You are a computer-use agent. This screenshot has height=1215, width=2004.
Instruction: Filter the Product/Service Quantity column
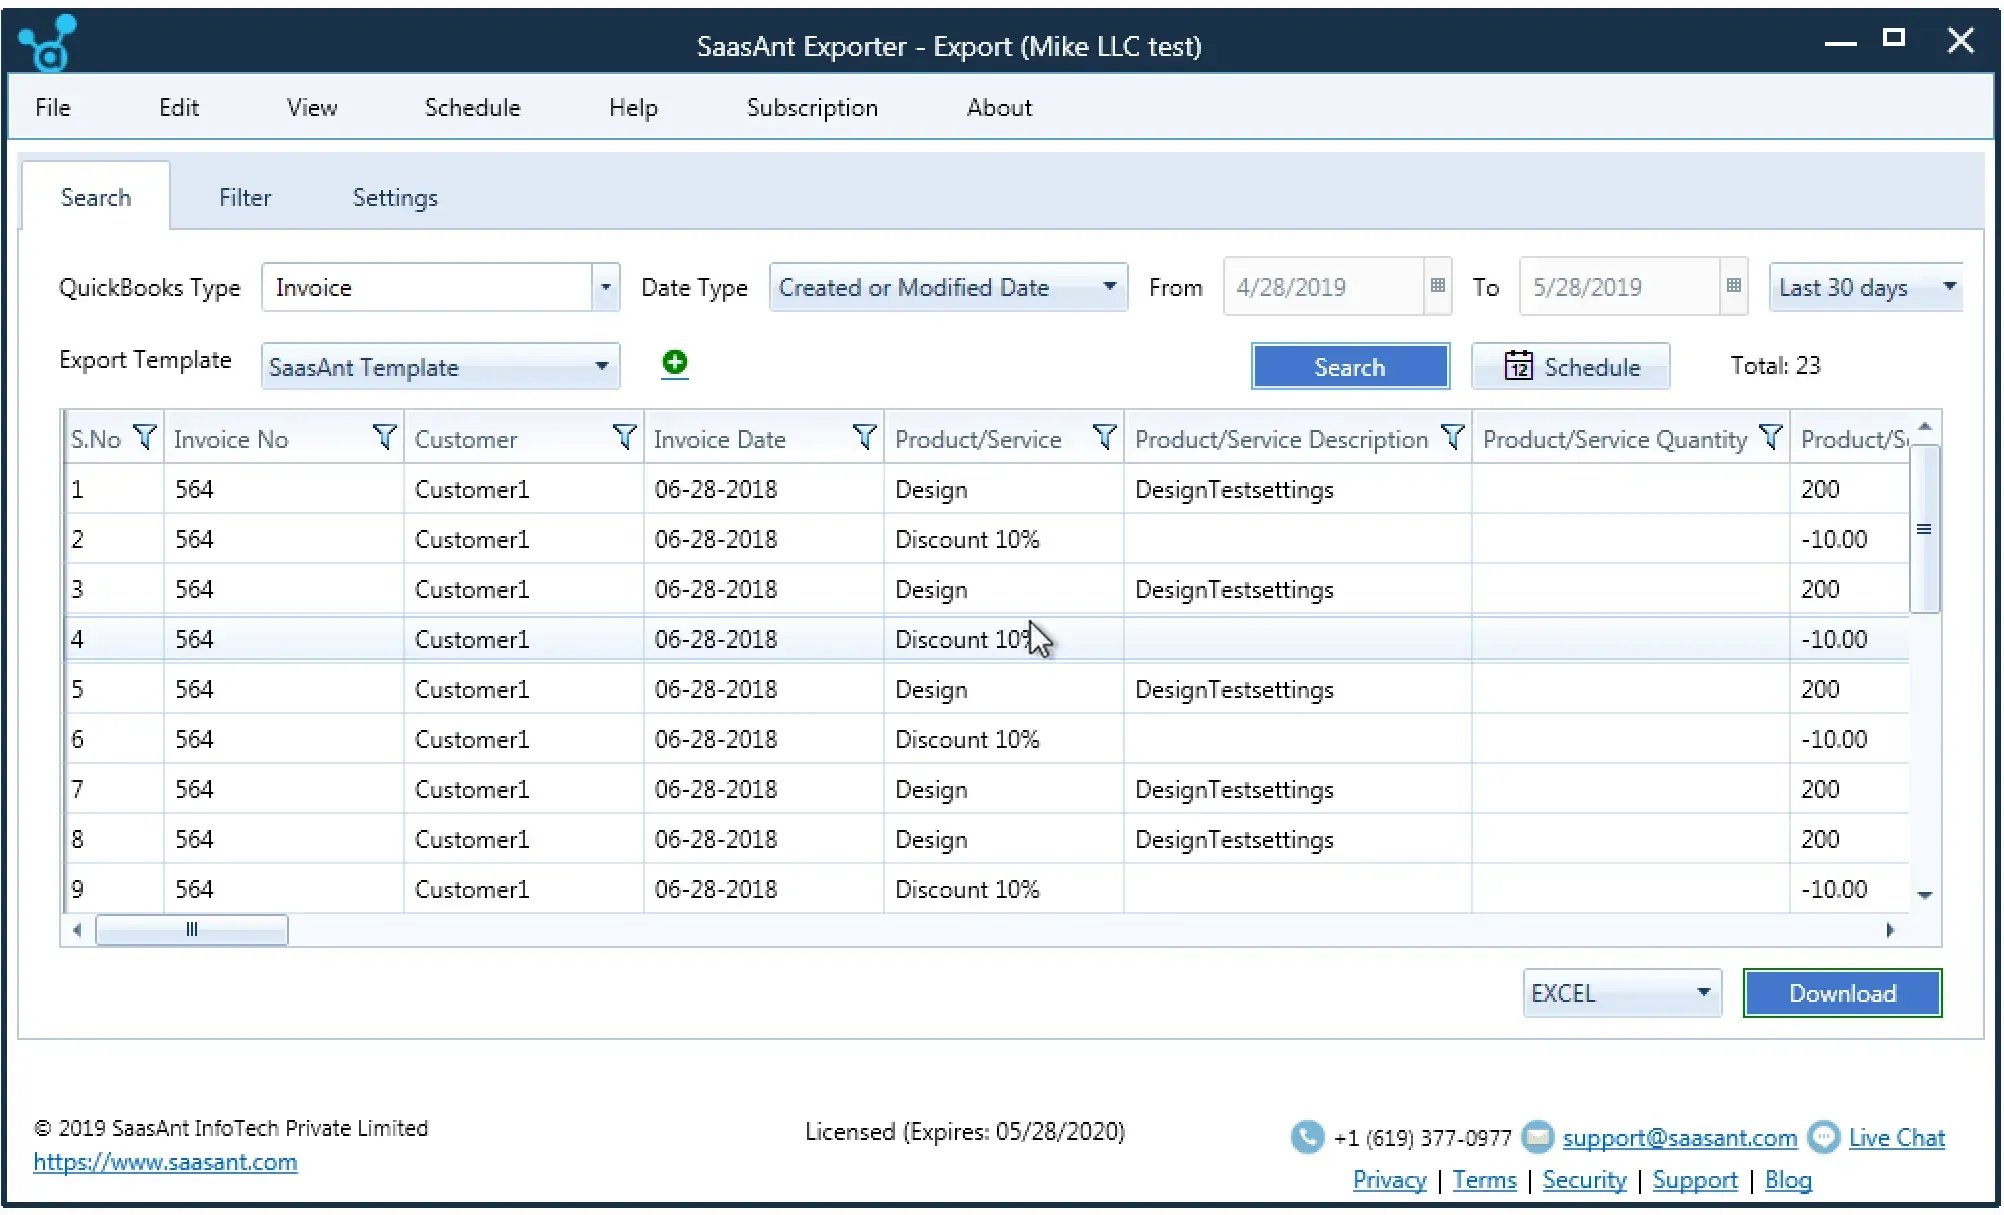(x=1771, y=437)
